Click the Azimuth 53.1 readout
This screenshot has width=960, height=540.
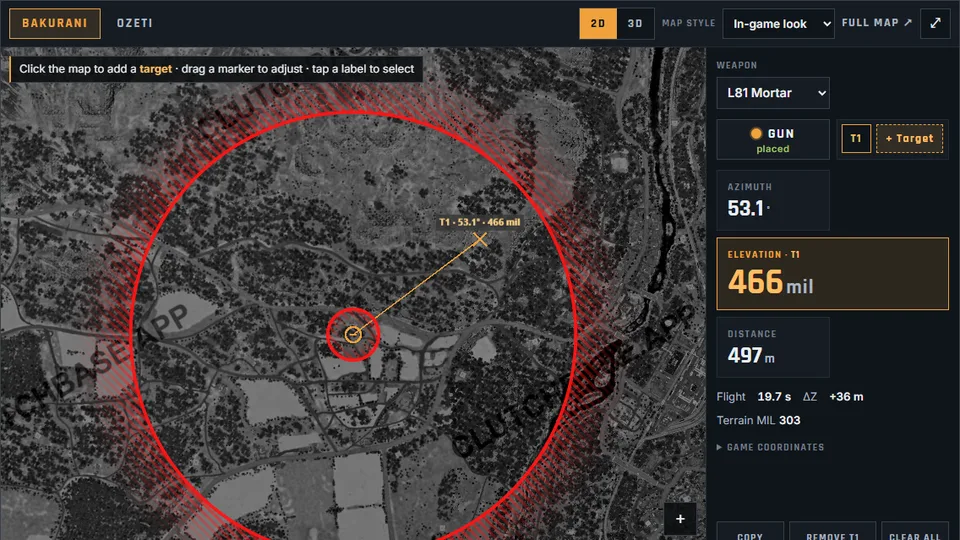(773, 200)
